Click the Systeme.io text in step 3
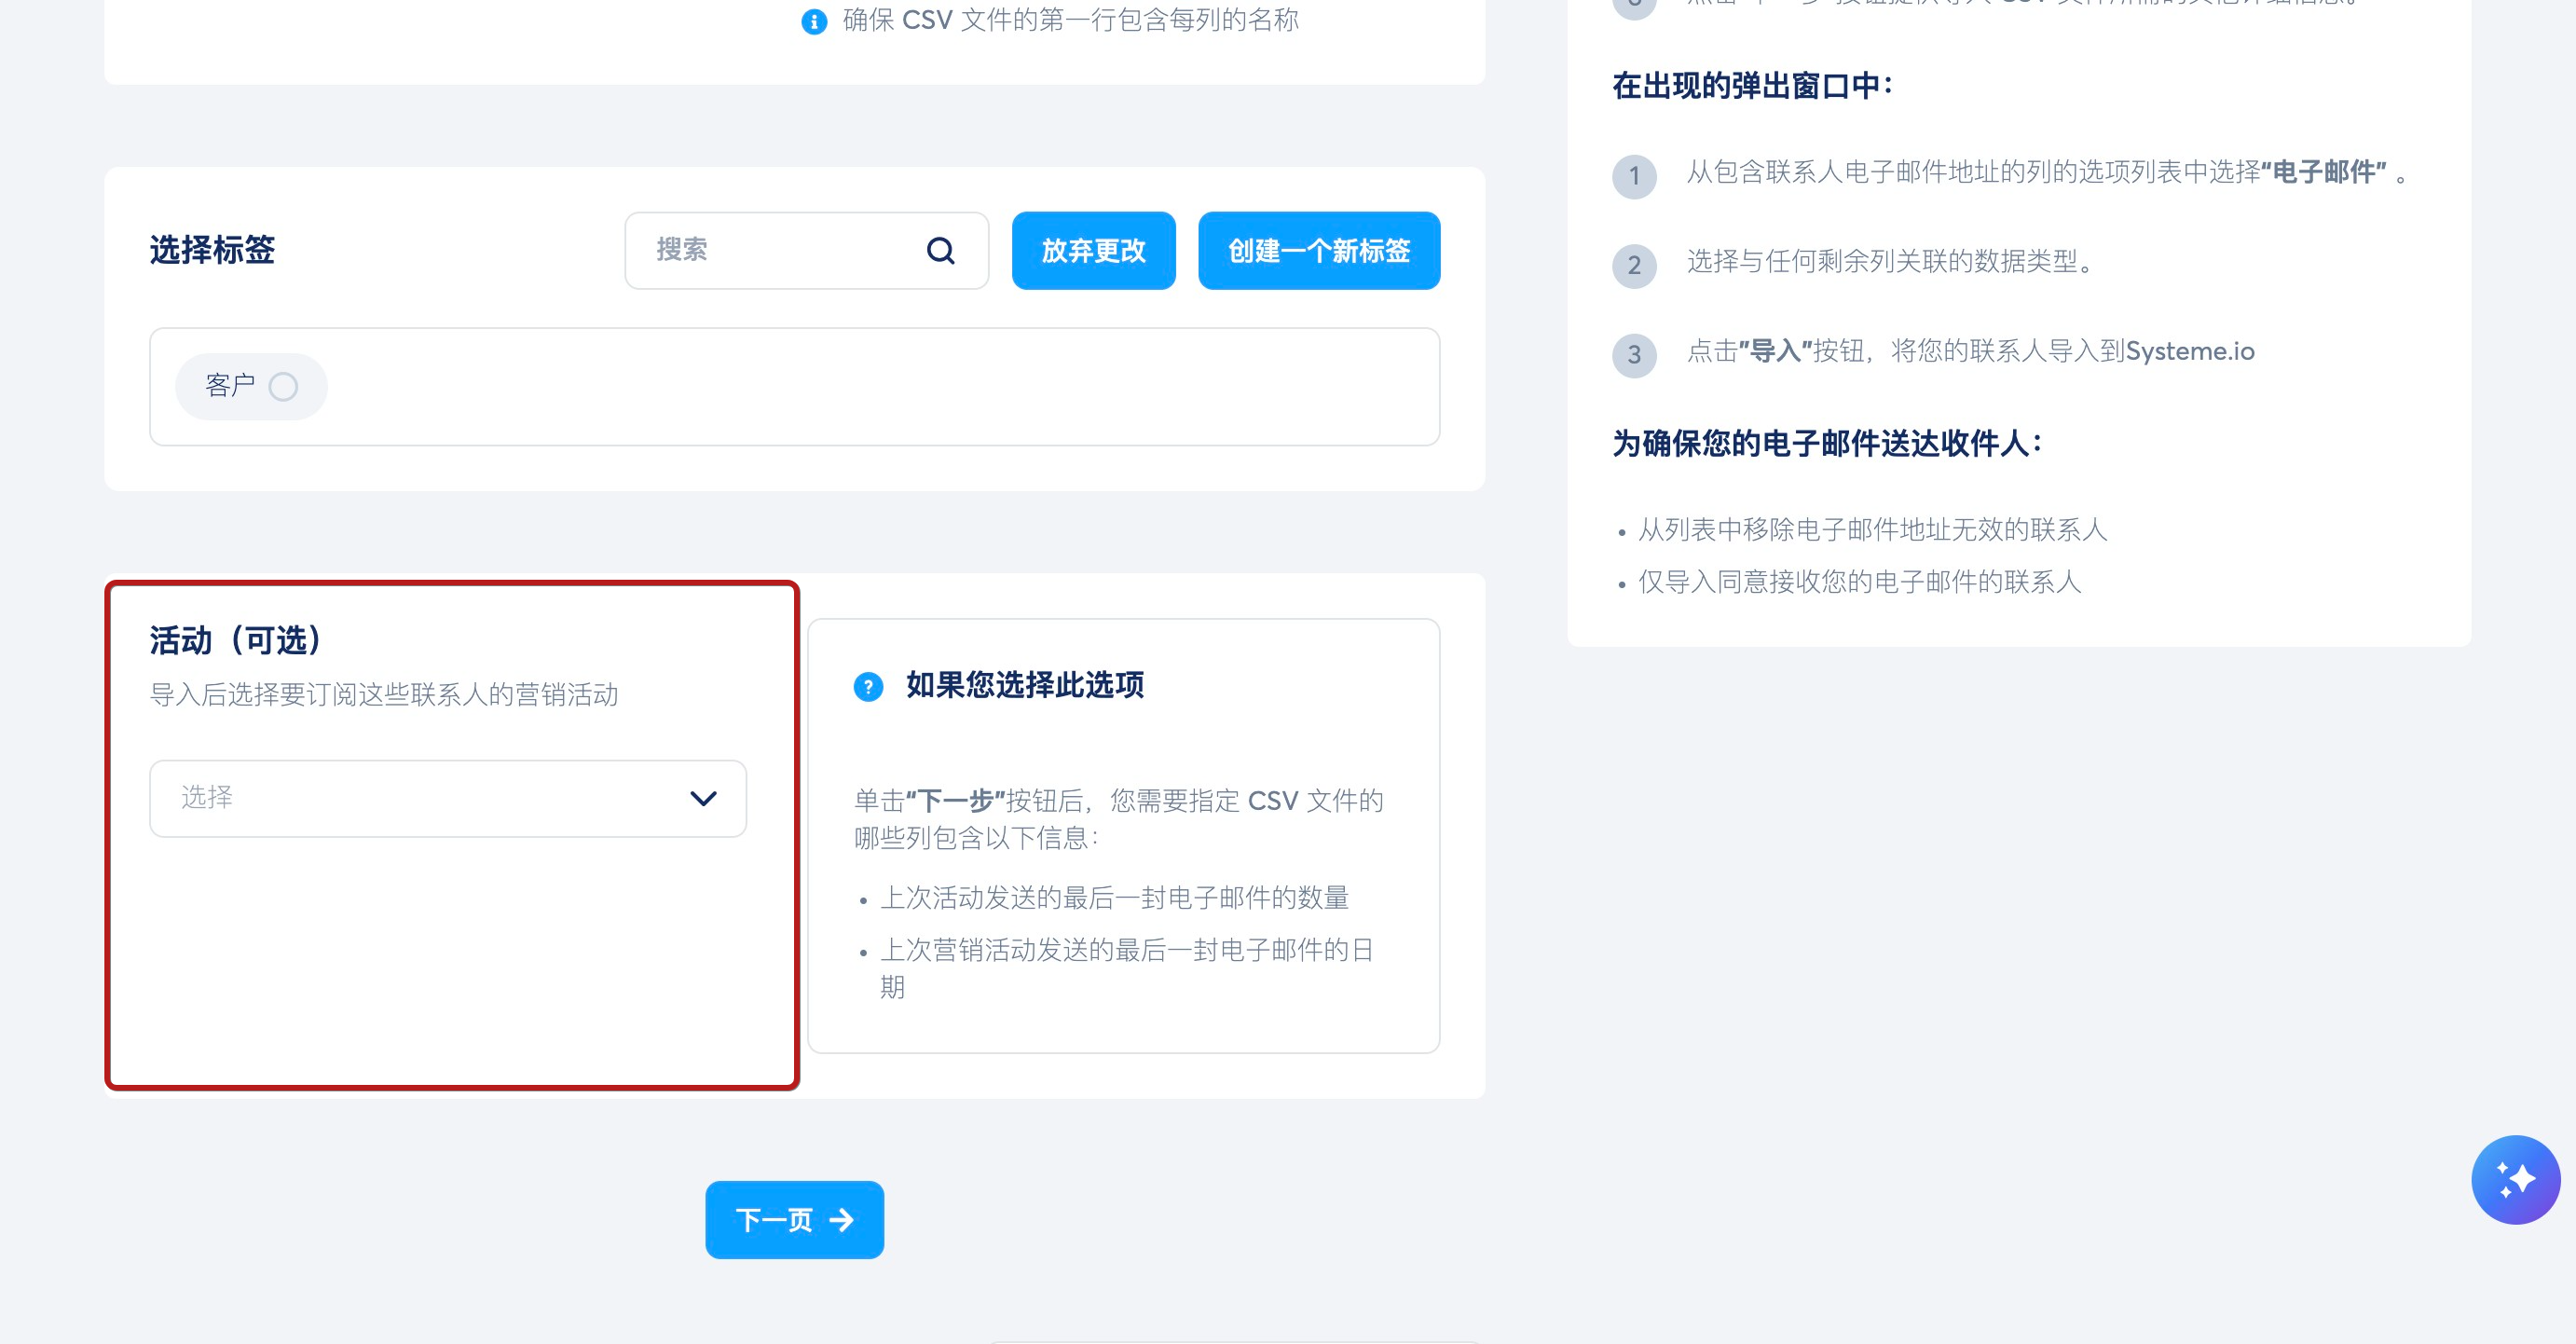 point(2190,351)
